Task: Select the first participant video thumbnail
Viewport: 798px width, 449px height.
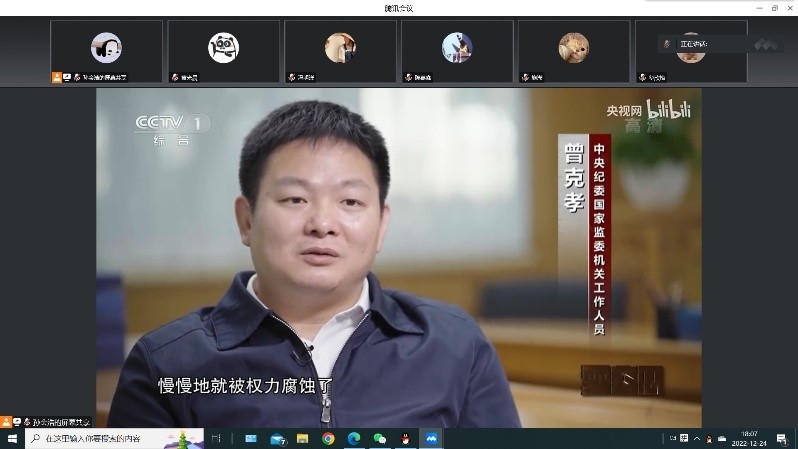Action: pos(106,50)
